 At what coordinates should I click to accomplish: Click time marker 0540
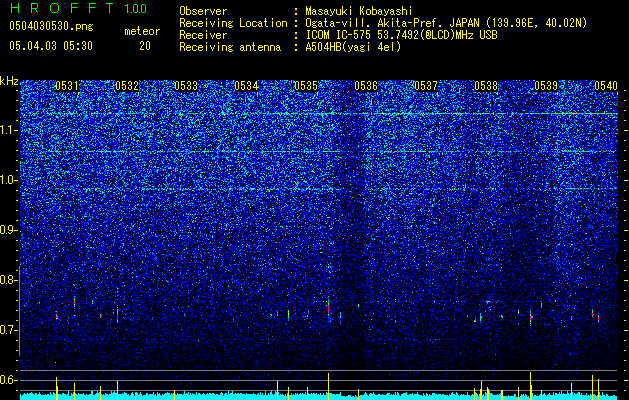point(606,86)
